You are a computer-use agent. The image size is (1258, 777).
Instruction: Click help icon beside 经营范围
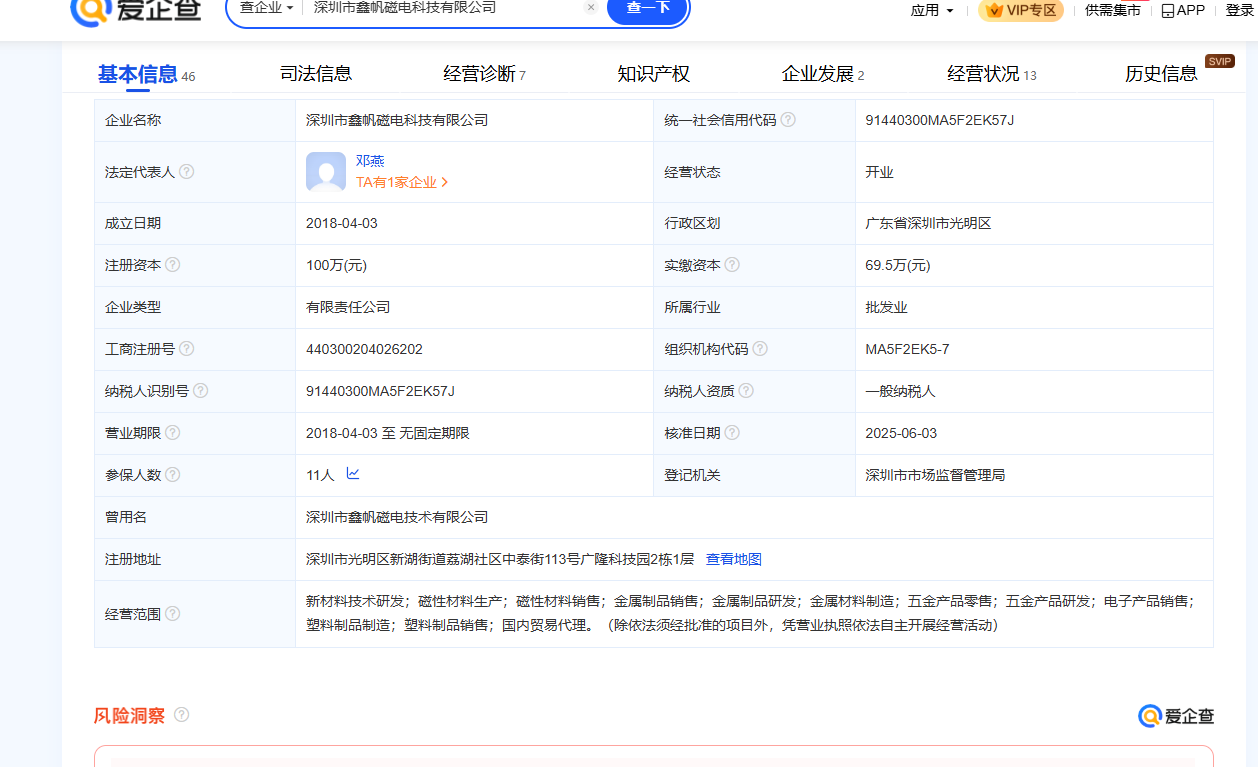173,614
